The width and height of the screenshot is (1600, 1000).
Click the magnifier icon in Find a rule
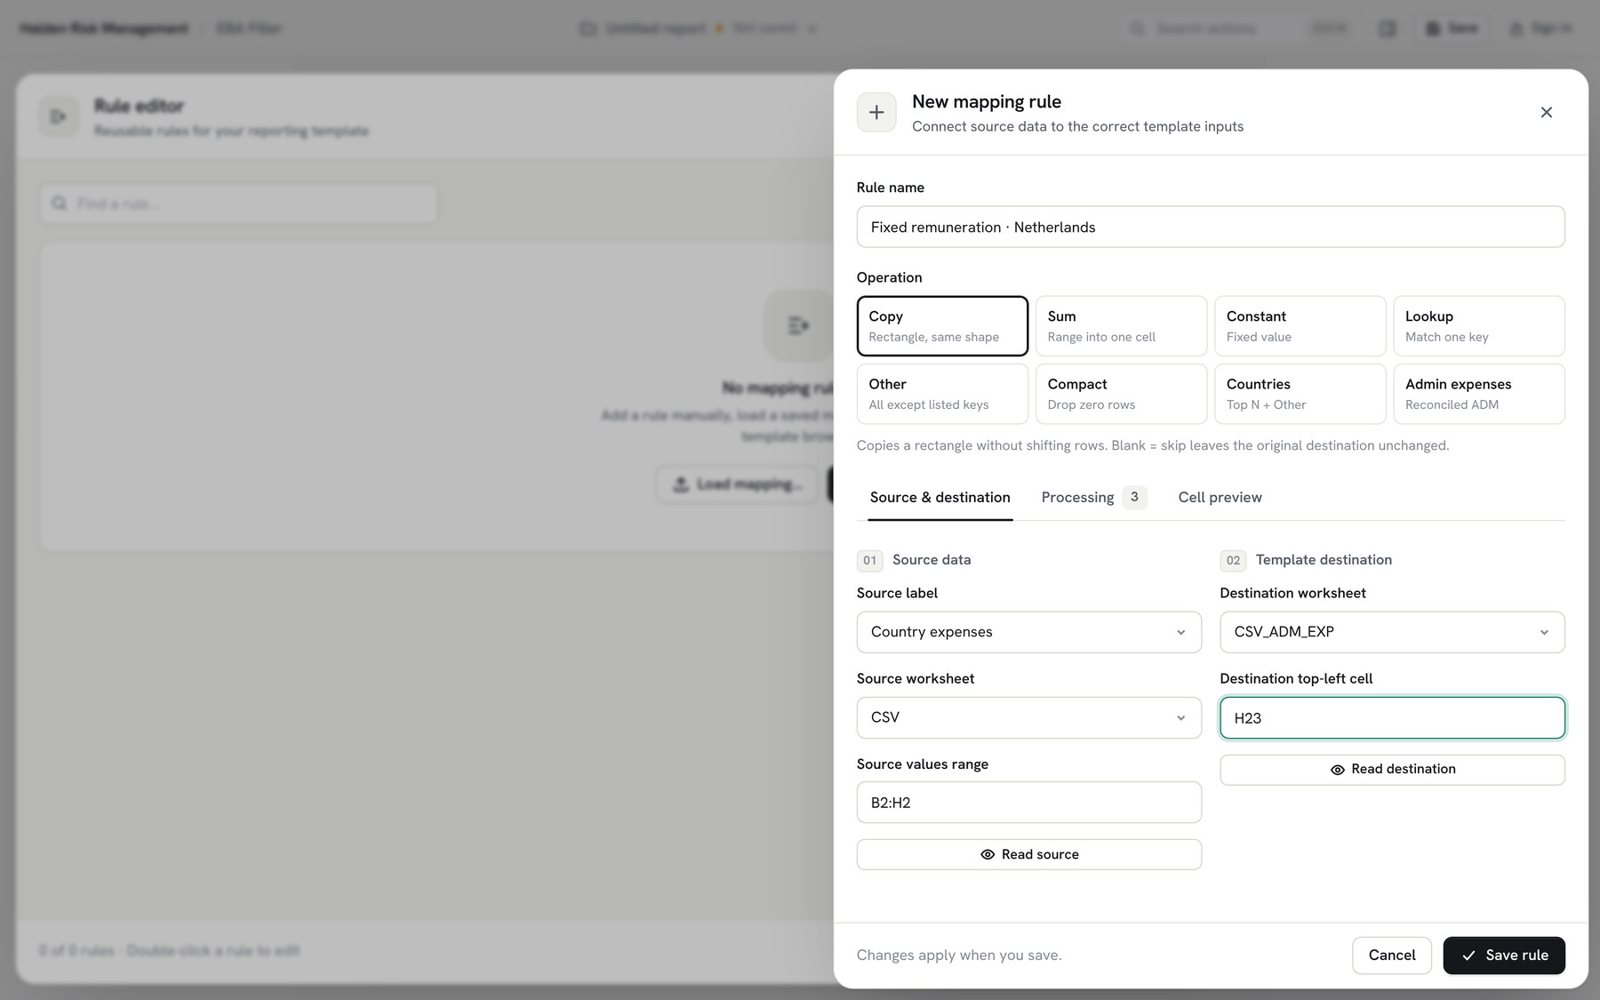pyautogui.click(x=59, y=203)
